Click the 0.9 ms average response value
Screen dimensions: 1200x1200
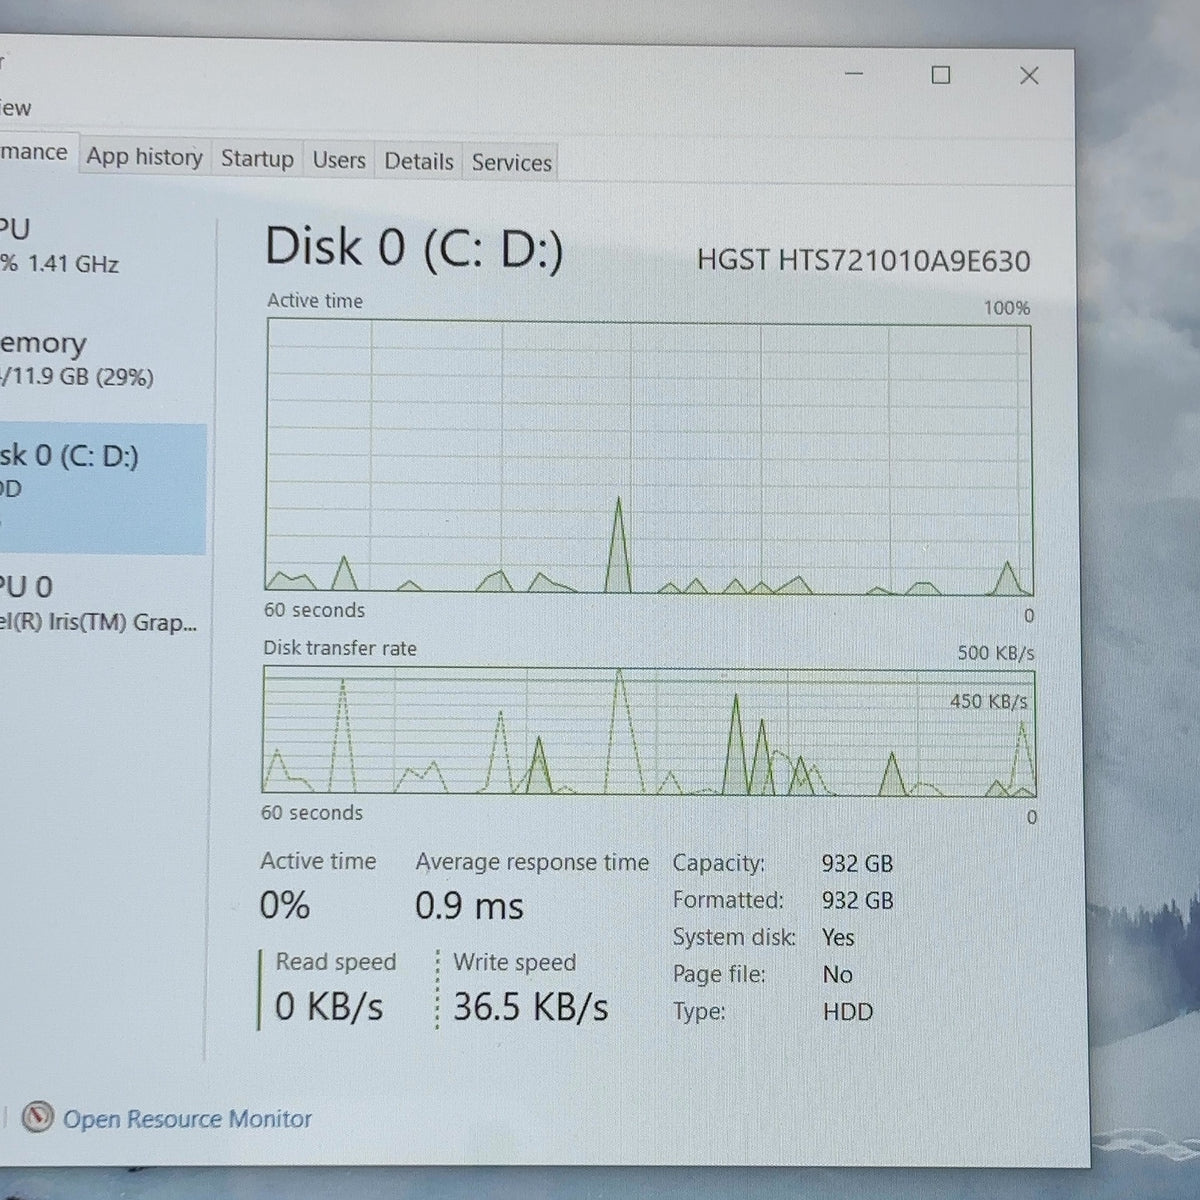click(x=469, y=907)
